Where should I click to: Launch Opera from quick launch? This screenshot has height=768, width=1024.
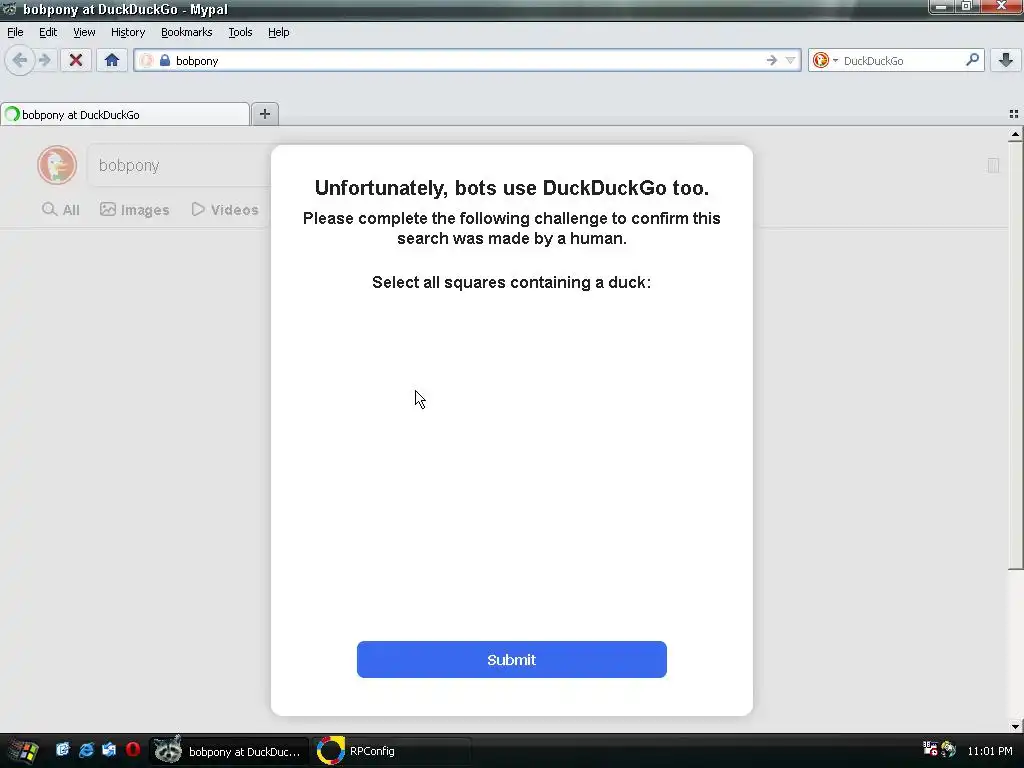pos(133,749)
